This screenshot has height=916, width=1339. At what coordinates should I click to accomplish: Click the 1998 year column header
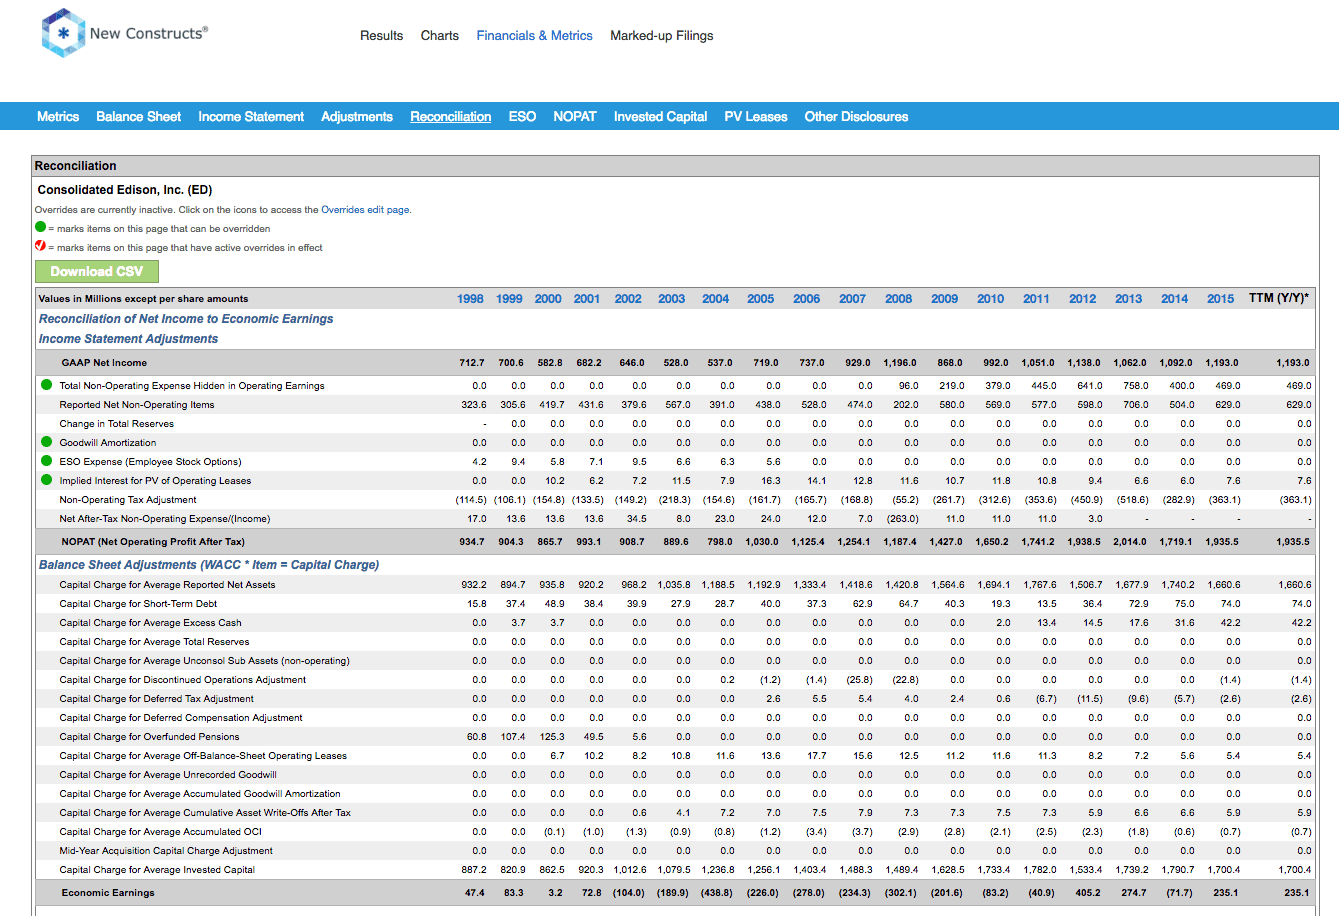click(470, 298)
